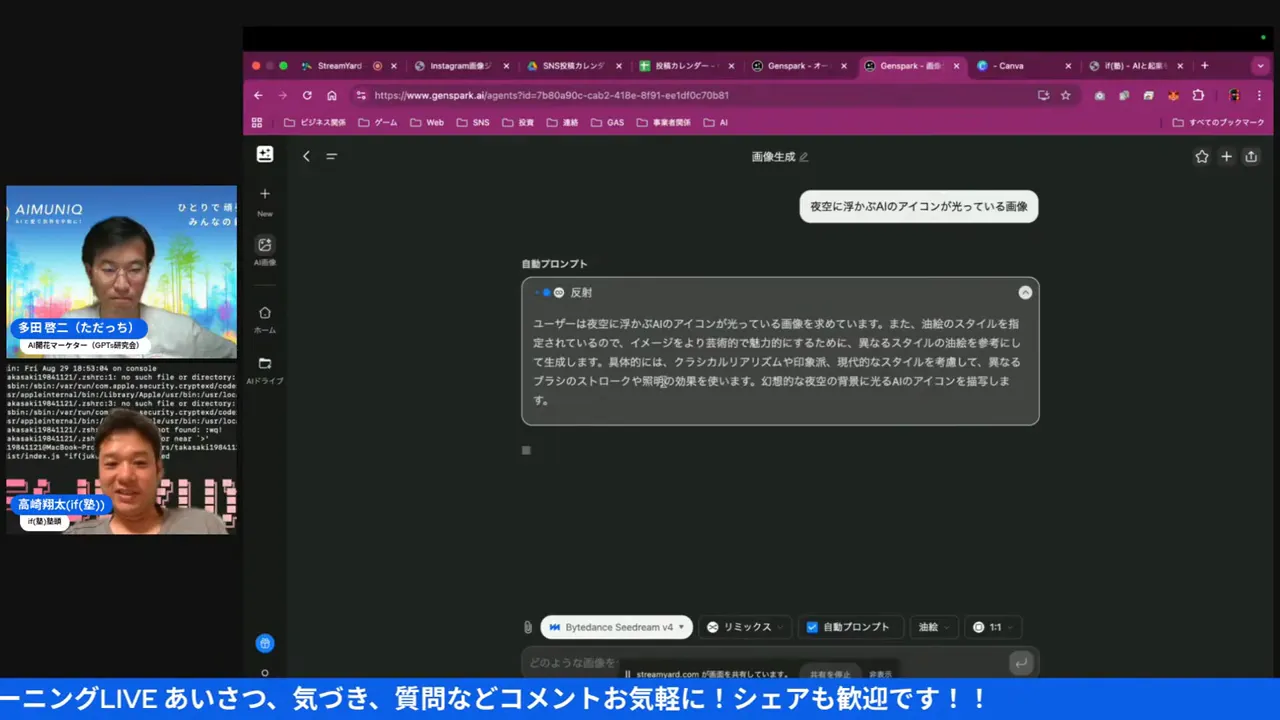Go to ホーム in the sidebar

coord(265,313)
